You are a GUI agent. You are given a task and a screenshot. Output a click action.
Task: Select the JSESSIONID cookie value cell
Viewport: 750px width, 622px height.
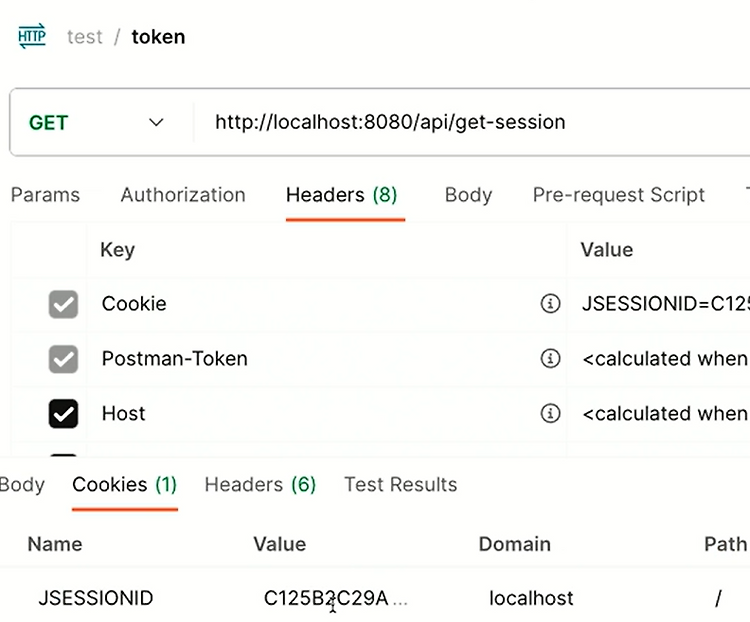pyautogui.click(x=335, y=598)
